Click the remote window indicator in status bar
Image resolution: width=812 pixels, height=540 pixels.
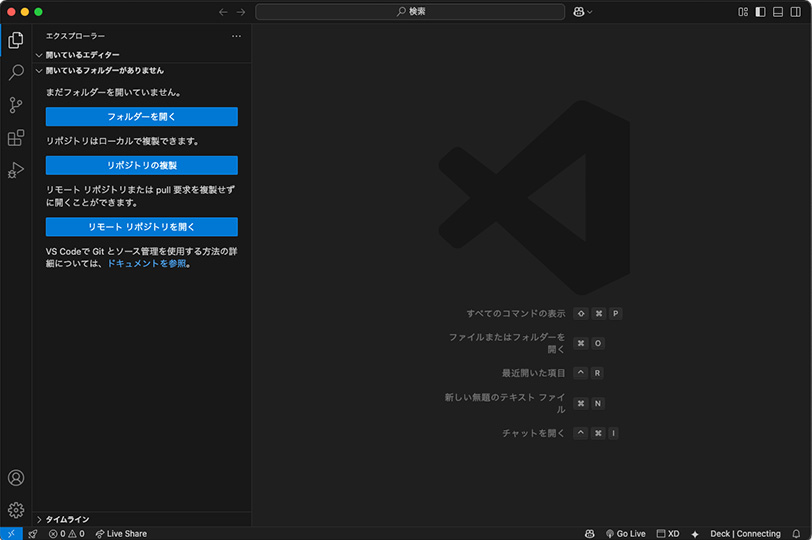click(11, 533)
